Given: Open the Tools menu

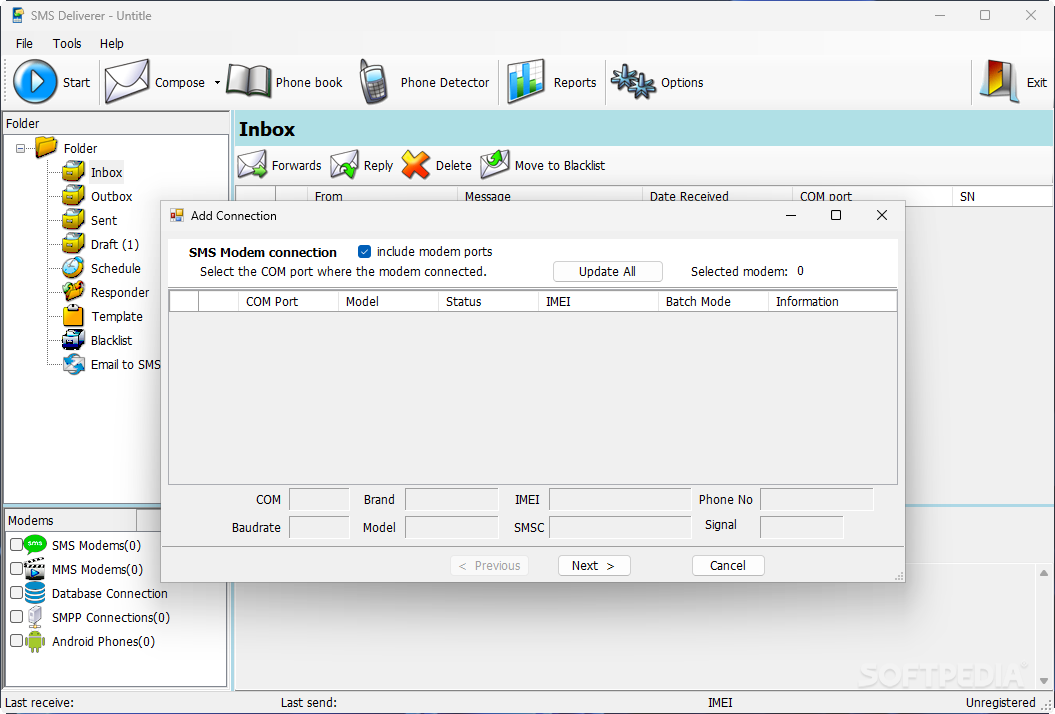Looking at the screenshot, I should pyautogui.click(x=67, y=44).
